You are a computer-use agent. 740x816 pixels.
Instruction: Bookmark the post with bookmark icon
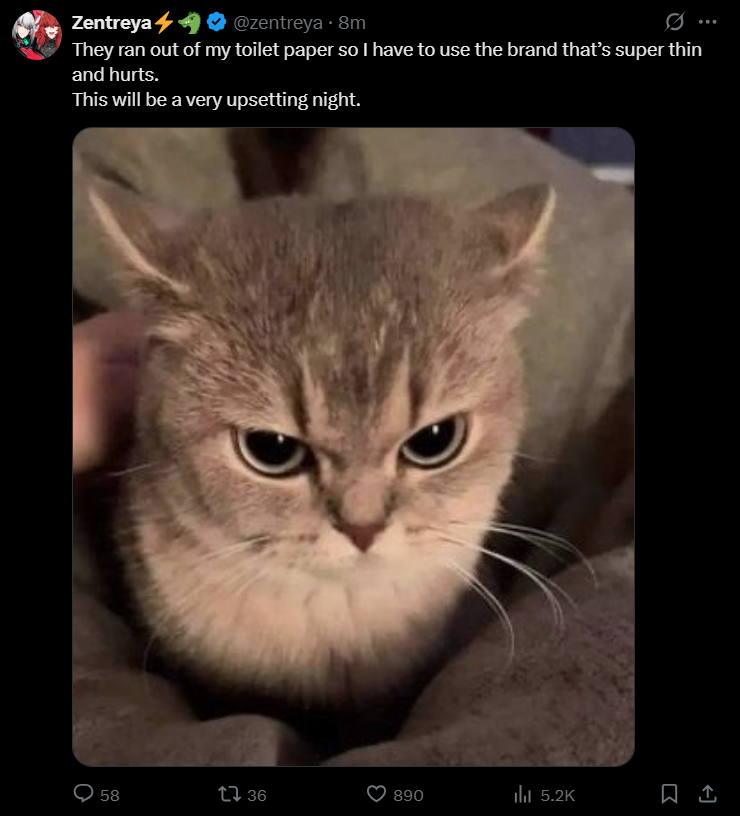[x=669, y=794]
